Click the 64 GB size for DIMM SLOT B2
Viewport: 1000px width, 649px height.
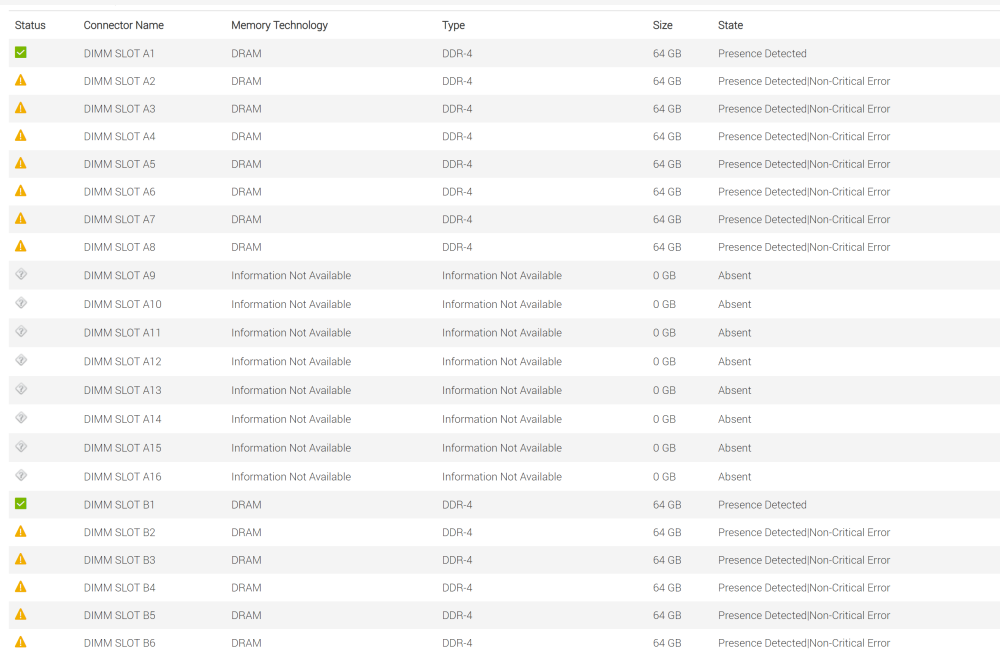(667, 532)
